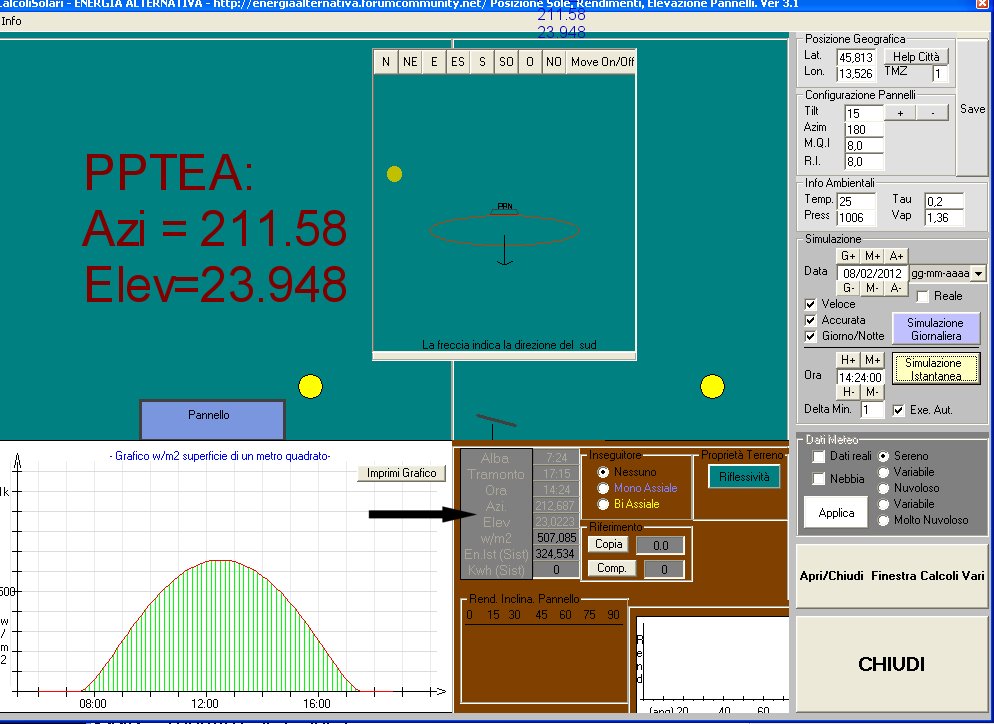Advance the hour with H+
Viewport: 994px width, 724px height.
(848, 360)
